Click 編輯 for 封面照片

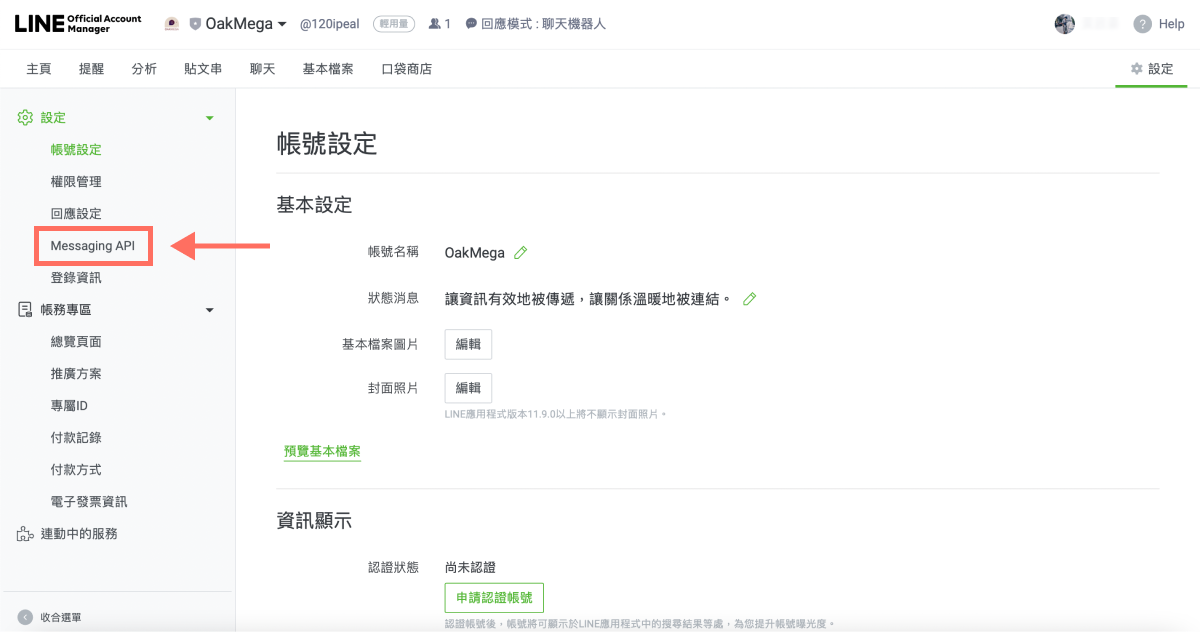tap(468, 388)
